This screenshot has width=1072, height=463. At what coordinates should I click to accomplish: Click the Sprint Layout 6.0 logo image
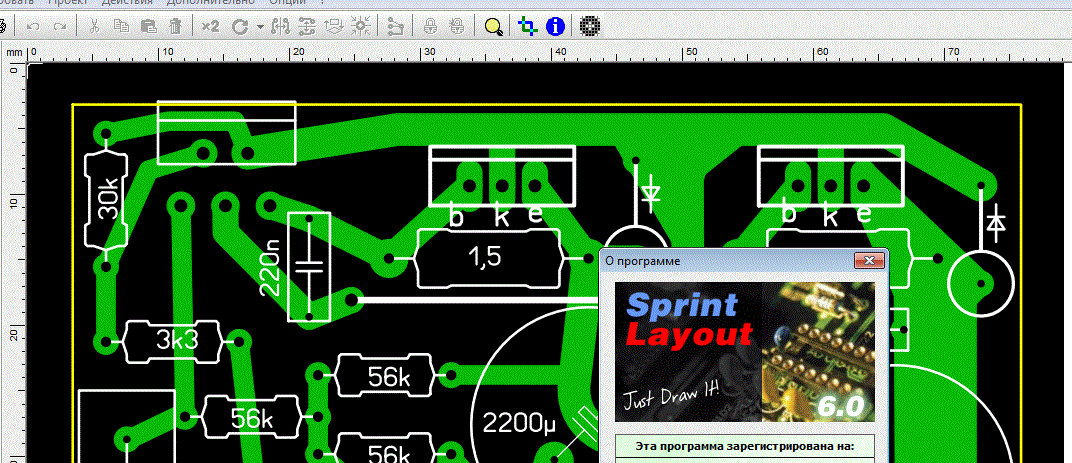pos(745,352)
